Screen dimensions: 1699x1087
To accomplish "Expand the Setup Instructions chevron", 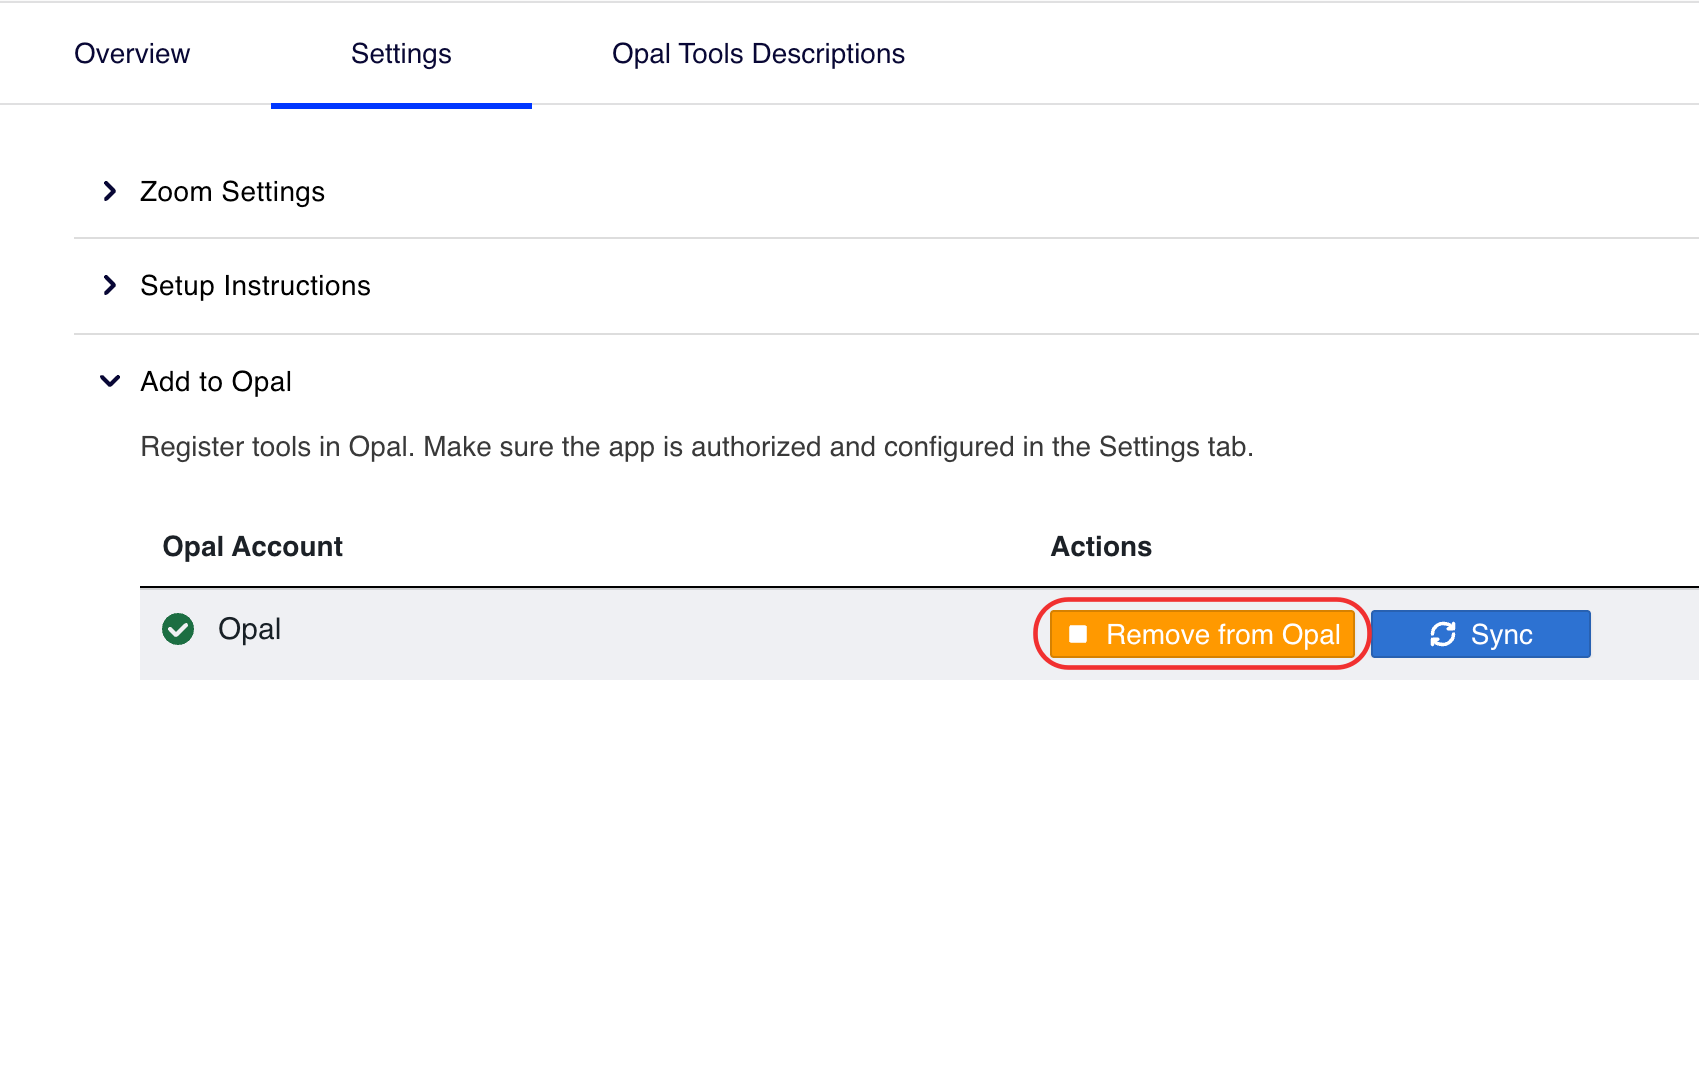I will click(110, 286).
